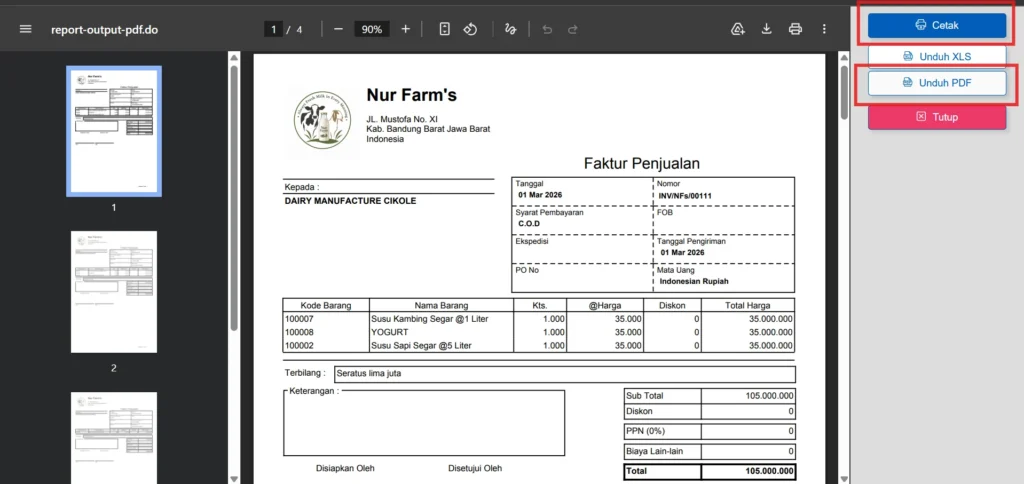Click the Faktur Penjualan title
The image size is (1024, 484).
(x=642, y=163)
